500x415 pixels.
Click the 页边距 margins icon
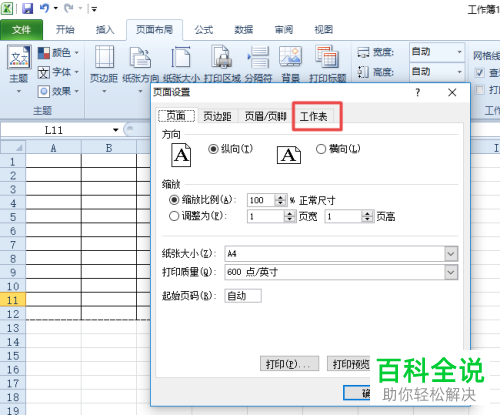coord(104,57)
